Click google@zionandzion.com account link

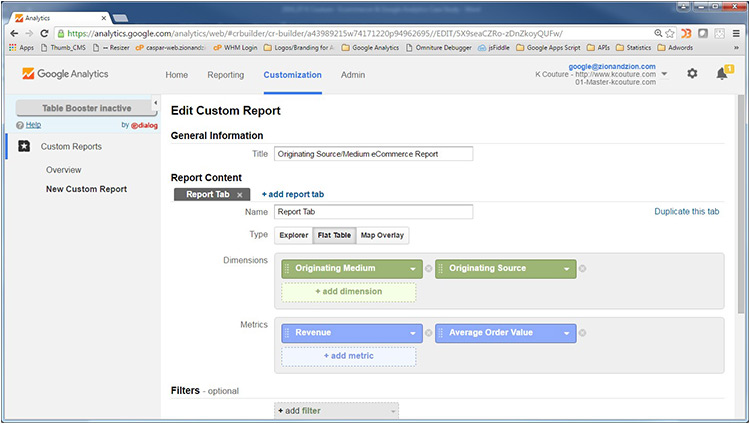click(612, 66)
